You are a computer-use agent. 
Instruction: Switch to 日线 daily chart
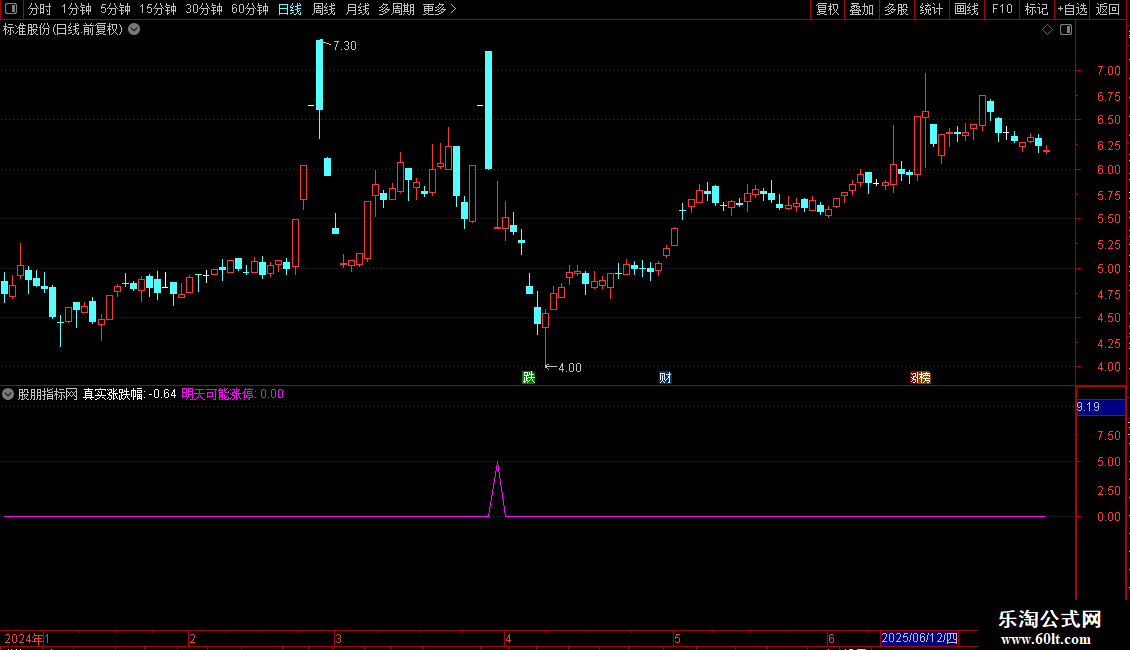(290, 9)
